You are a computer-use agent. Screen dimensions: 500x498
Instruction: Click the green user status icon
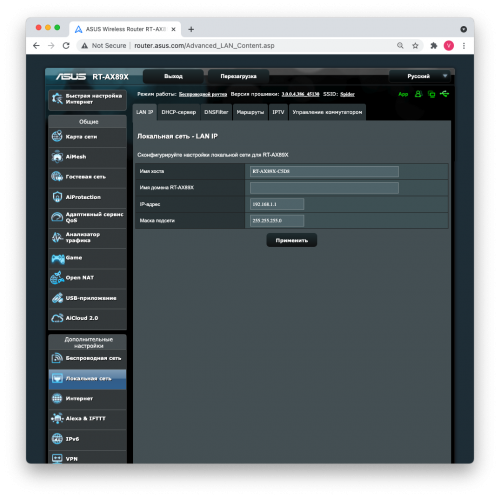(418, 94)
